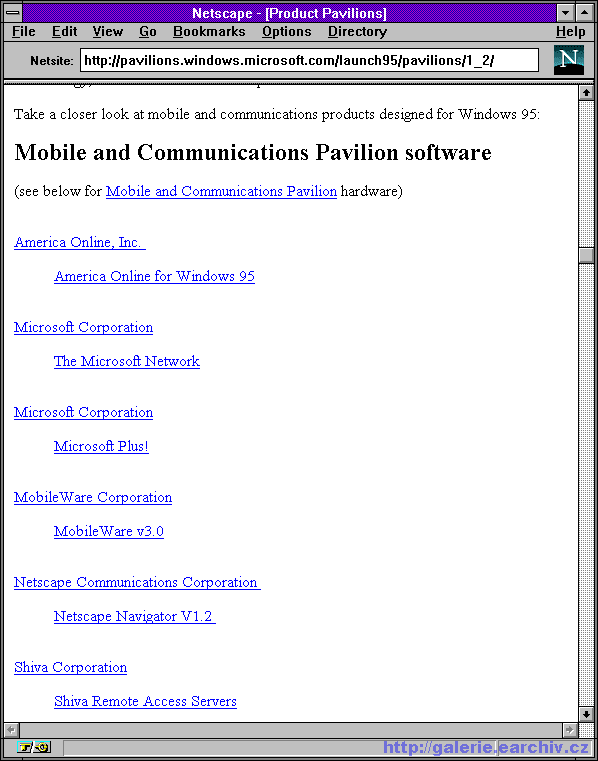Open the Edit menu
This screenshot has width=598, height=761.
[x=65, y=32]
